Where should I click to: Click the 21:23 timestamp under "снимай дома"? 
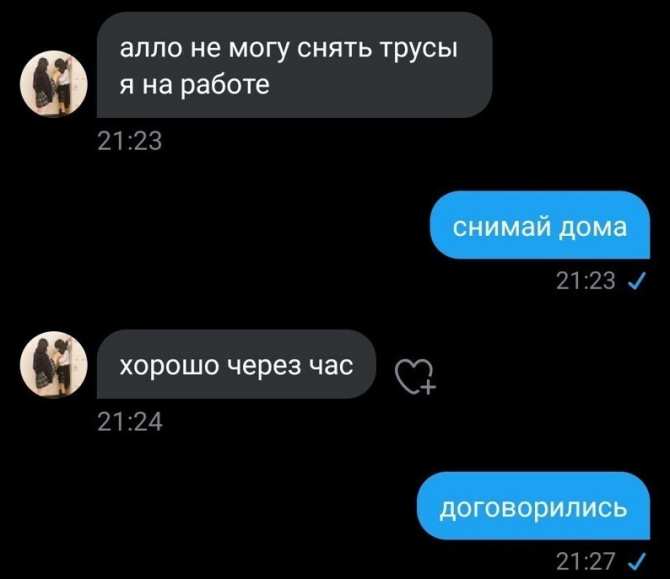[x=585, y=281]
